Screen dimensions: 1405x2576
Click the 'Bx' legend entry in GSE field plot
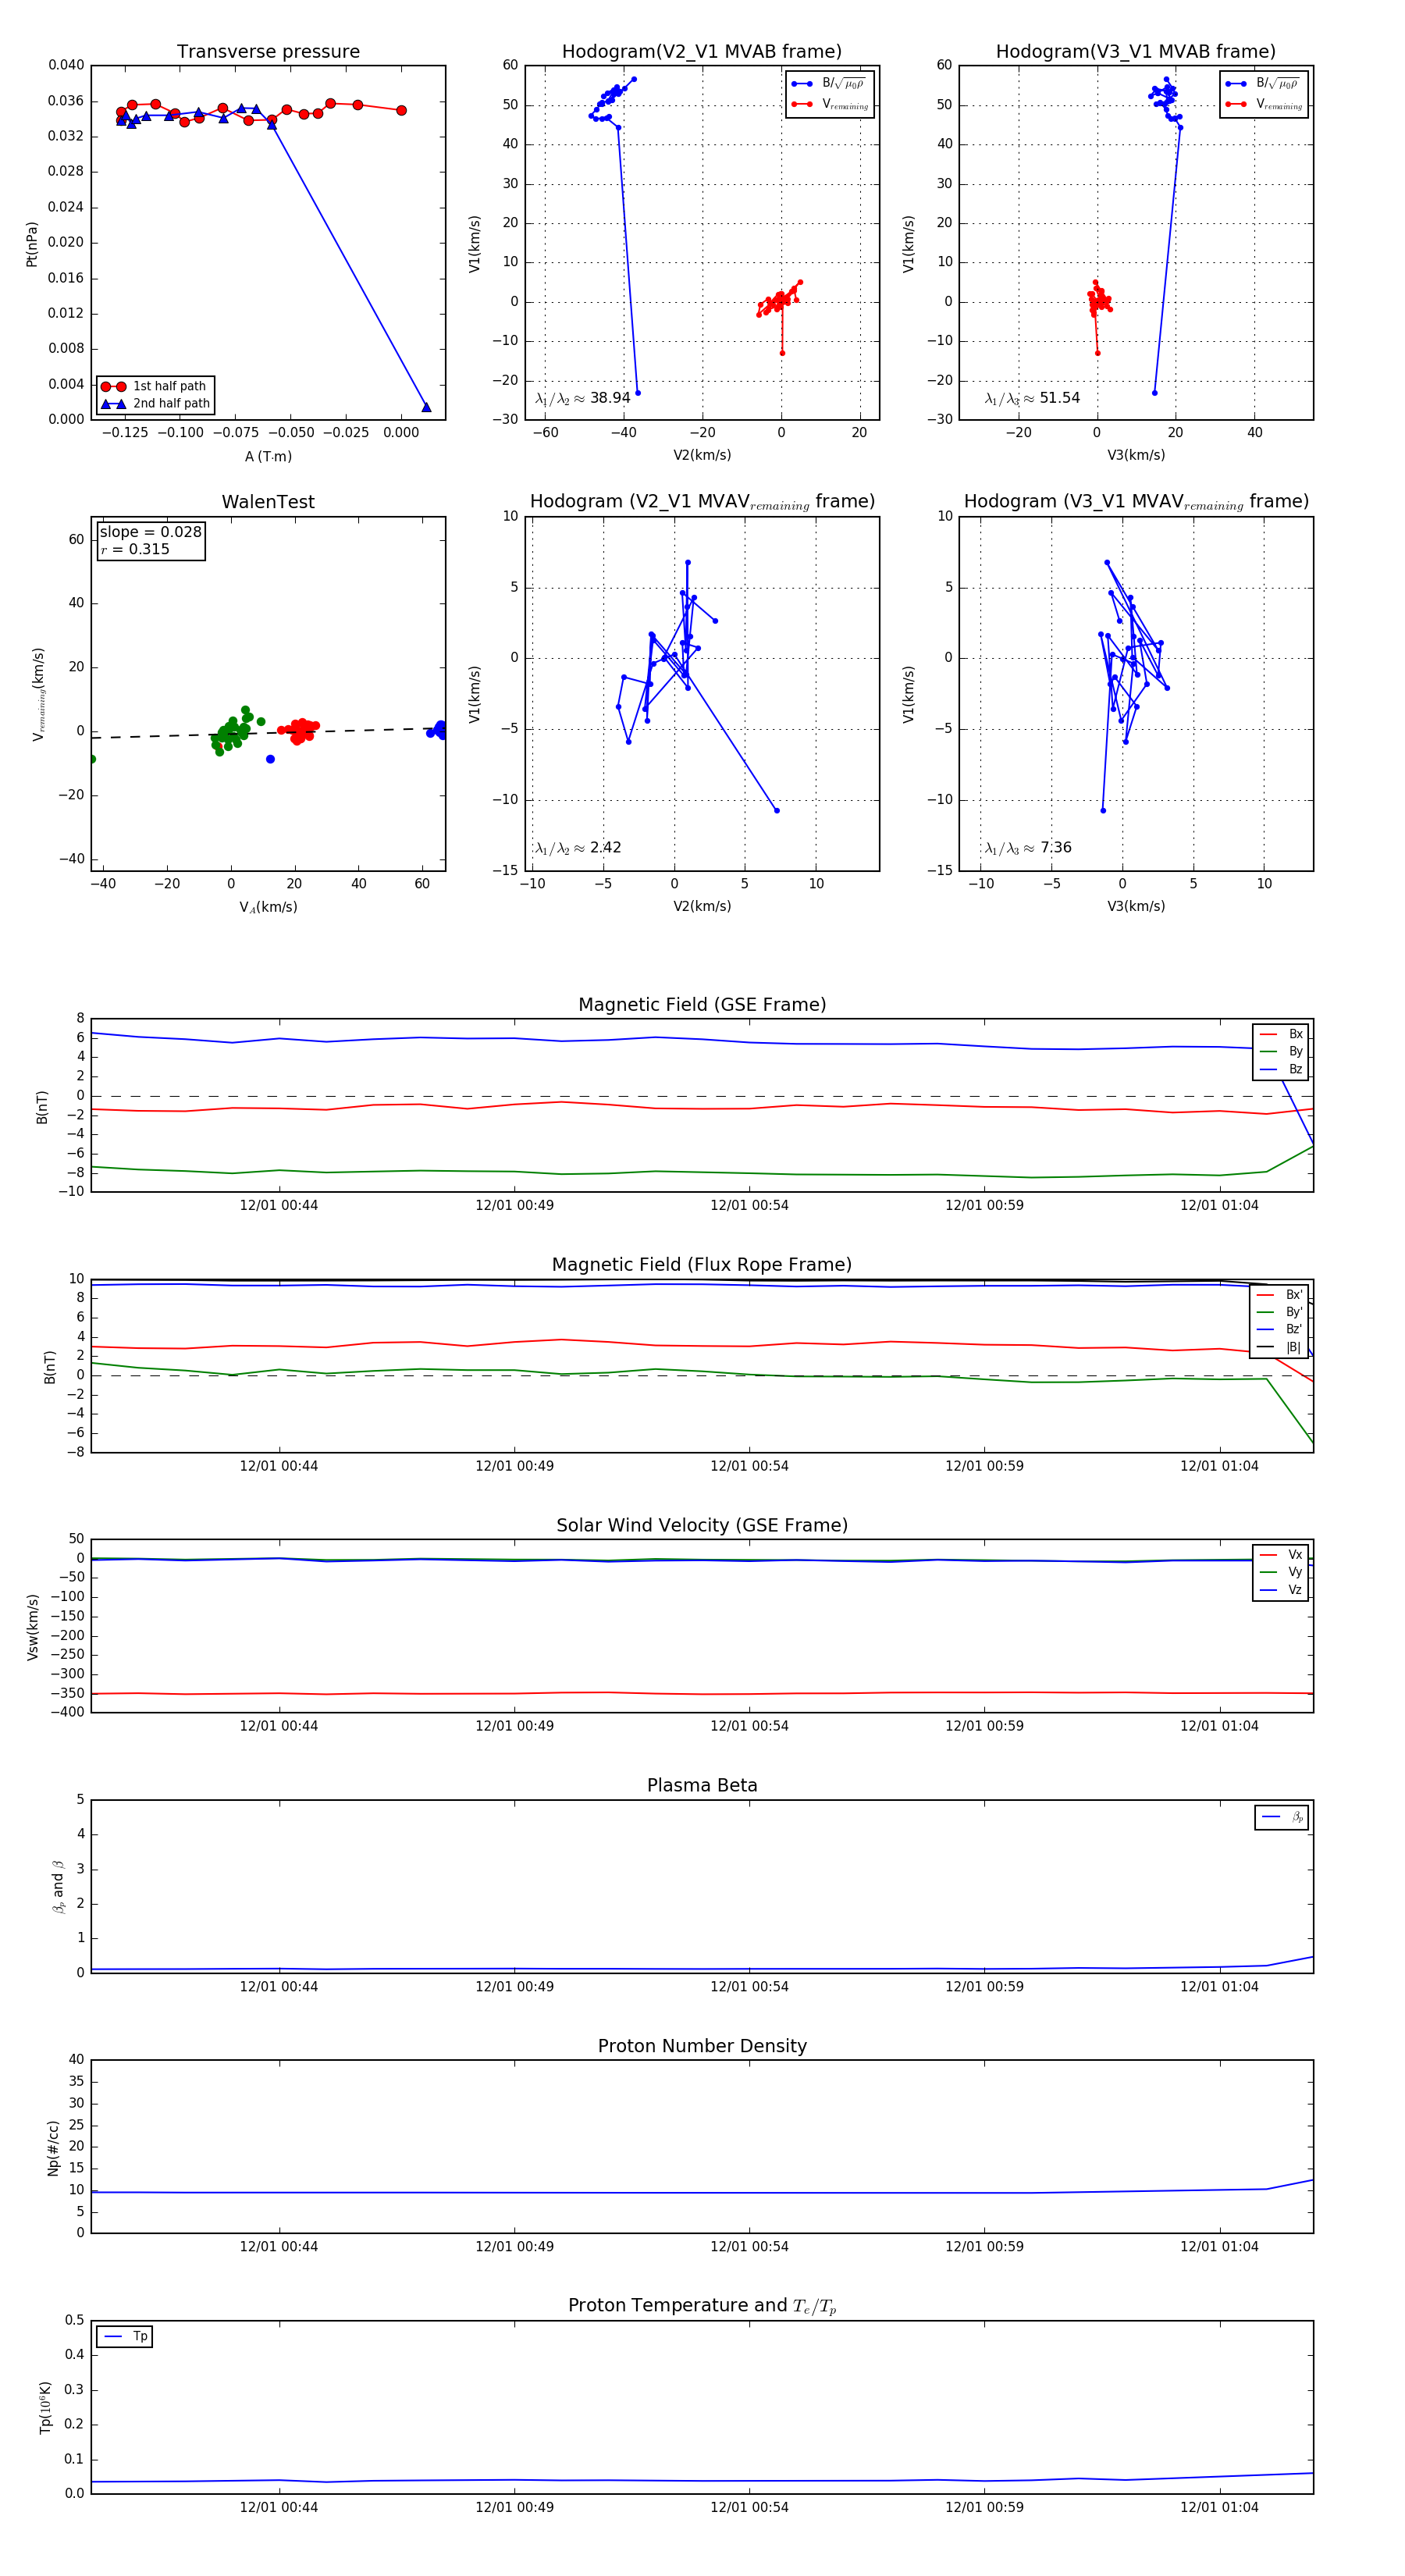click(x=1281, y=1034)
